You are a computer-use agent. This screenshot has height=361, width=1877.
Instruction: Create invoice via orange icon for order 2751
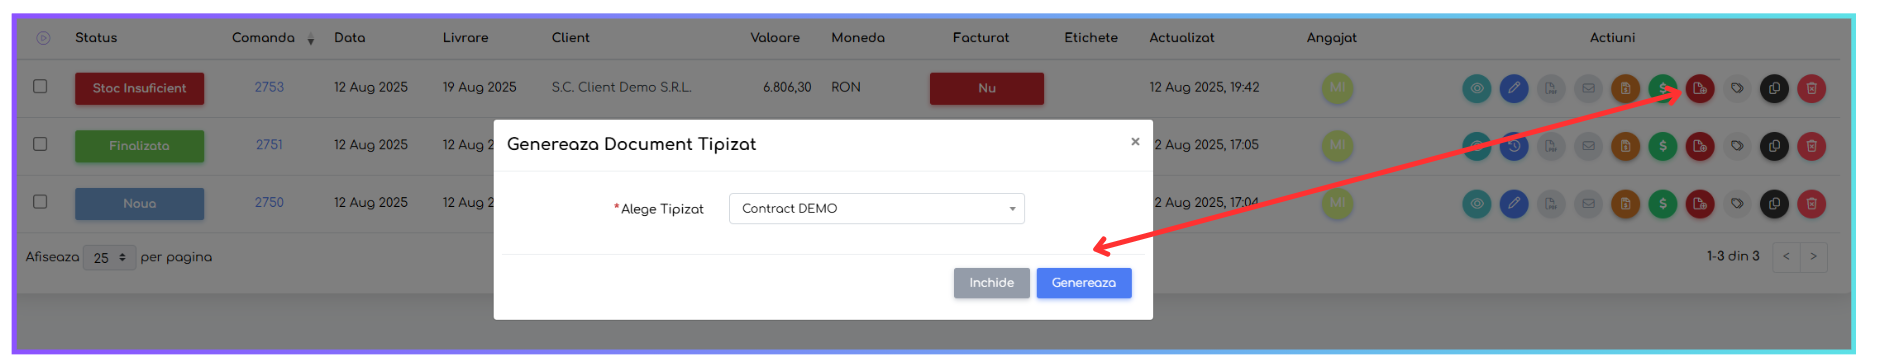pos(1626,146)
